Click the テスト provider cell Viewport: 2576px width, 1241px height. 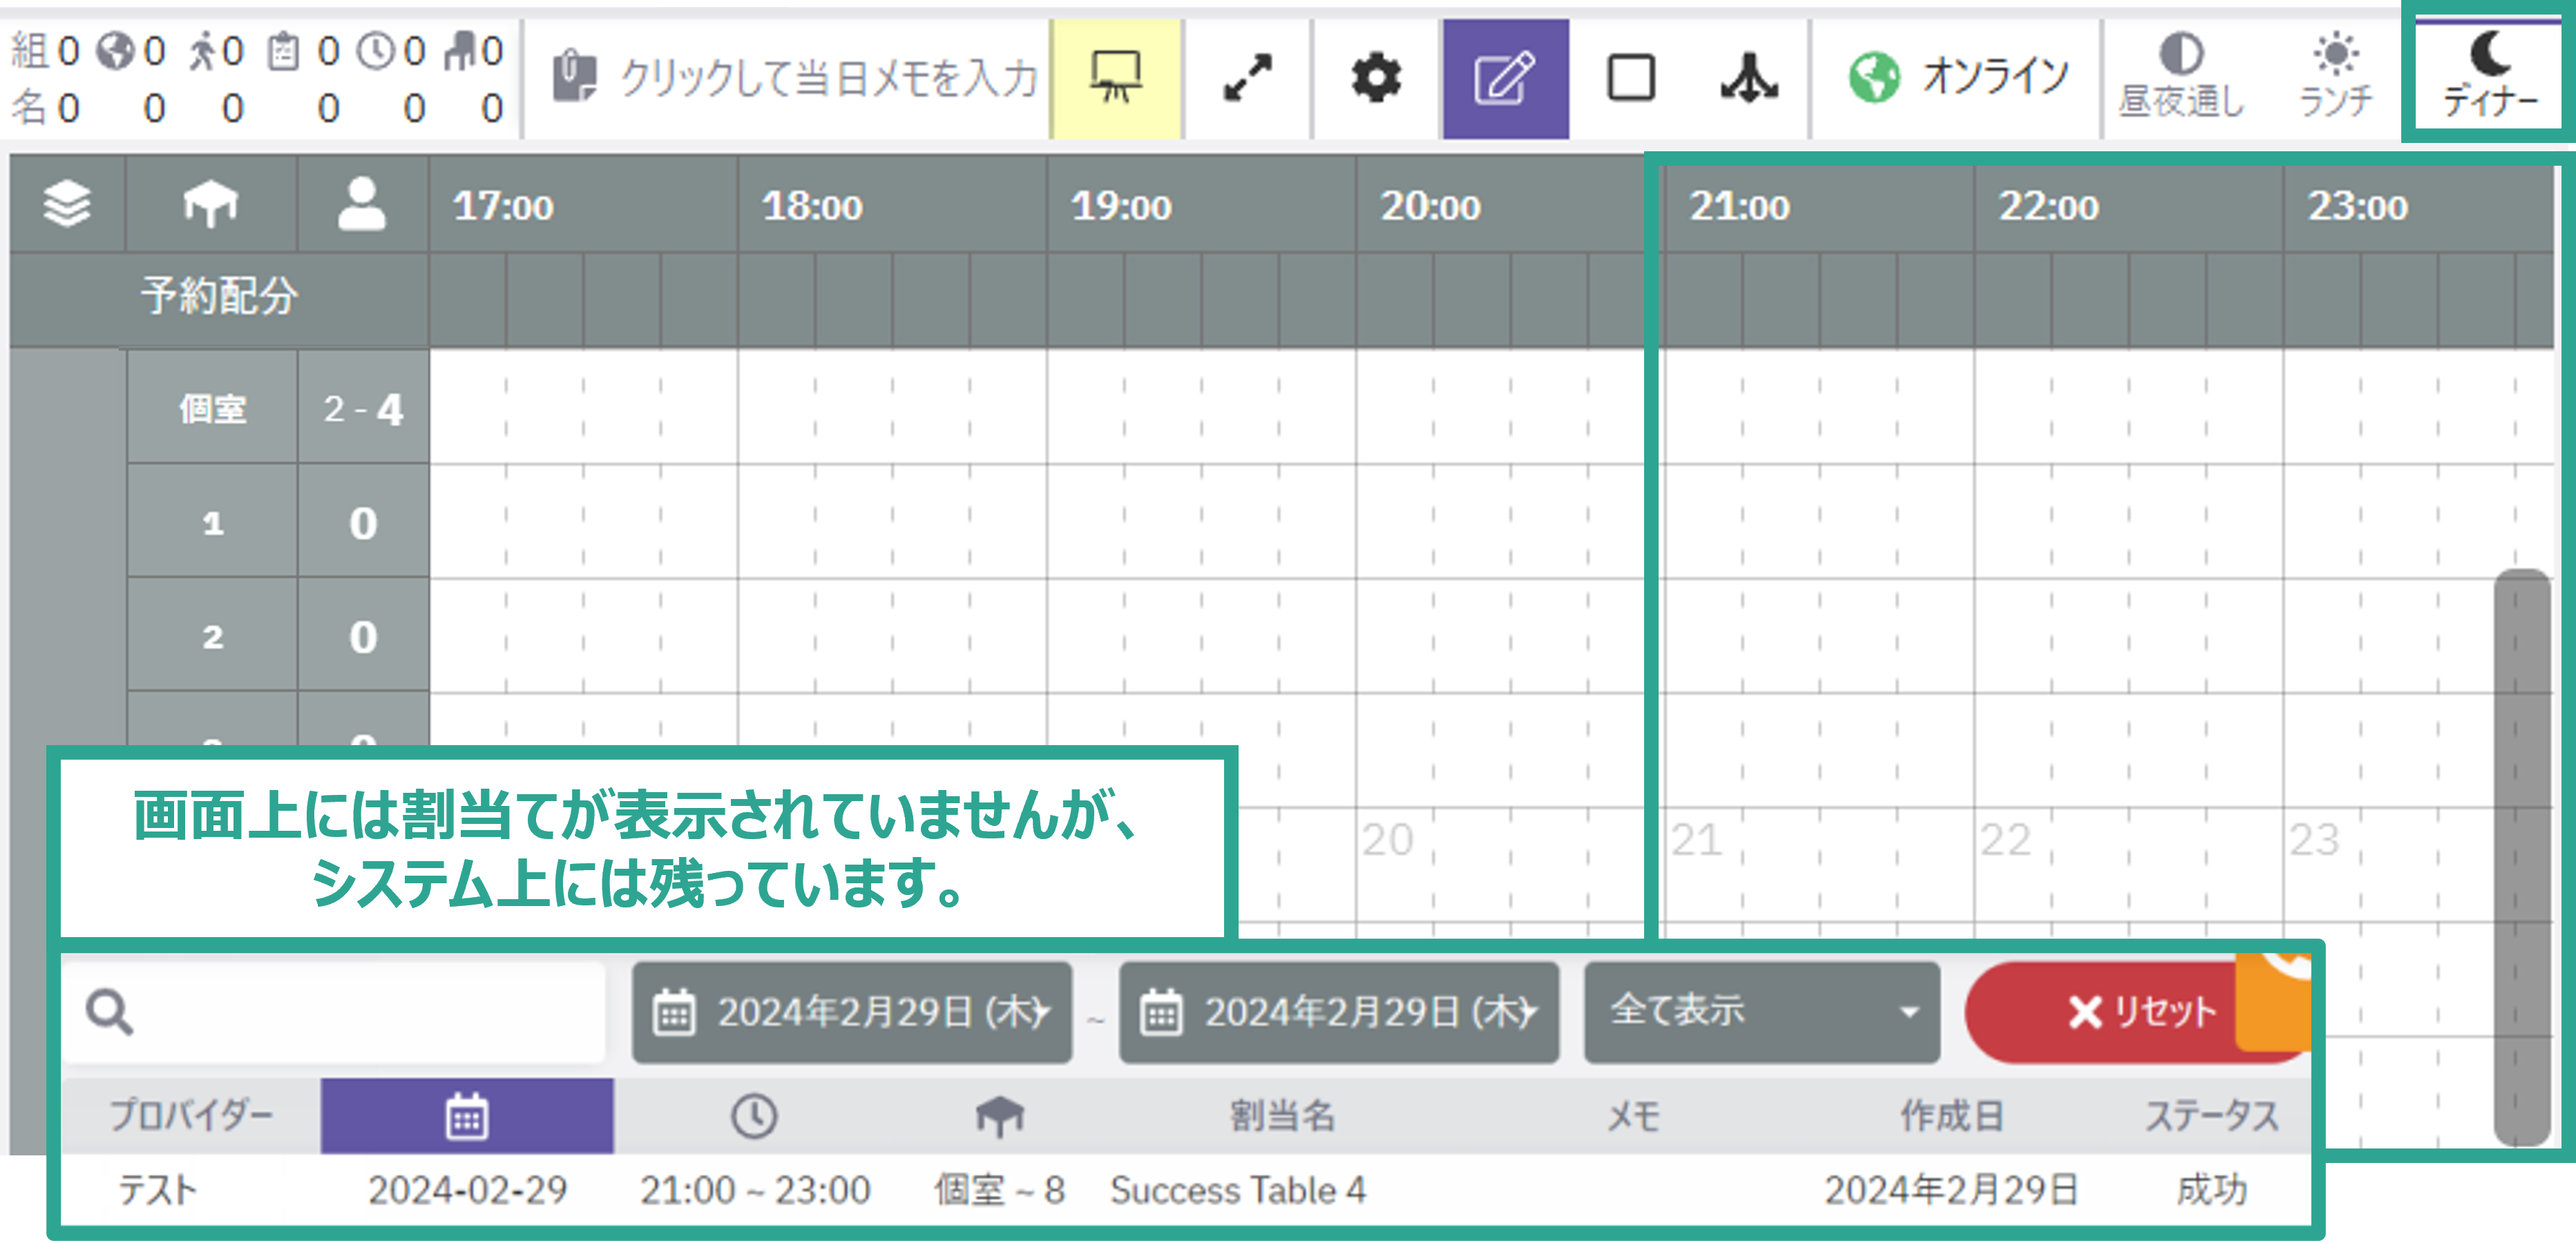coord(157,1190)
